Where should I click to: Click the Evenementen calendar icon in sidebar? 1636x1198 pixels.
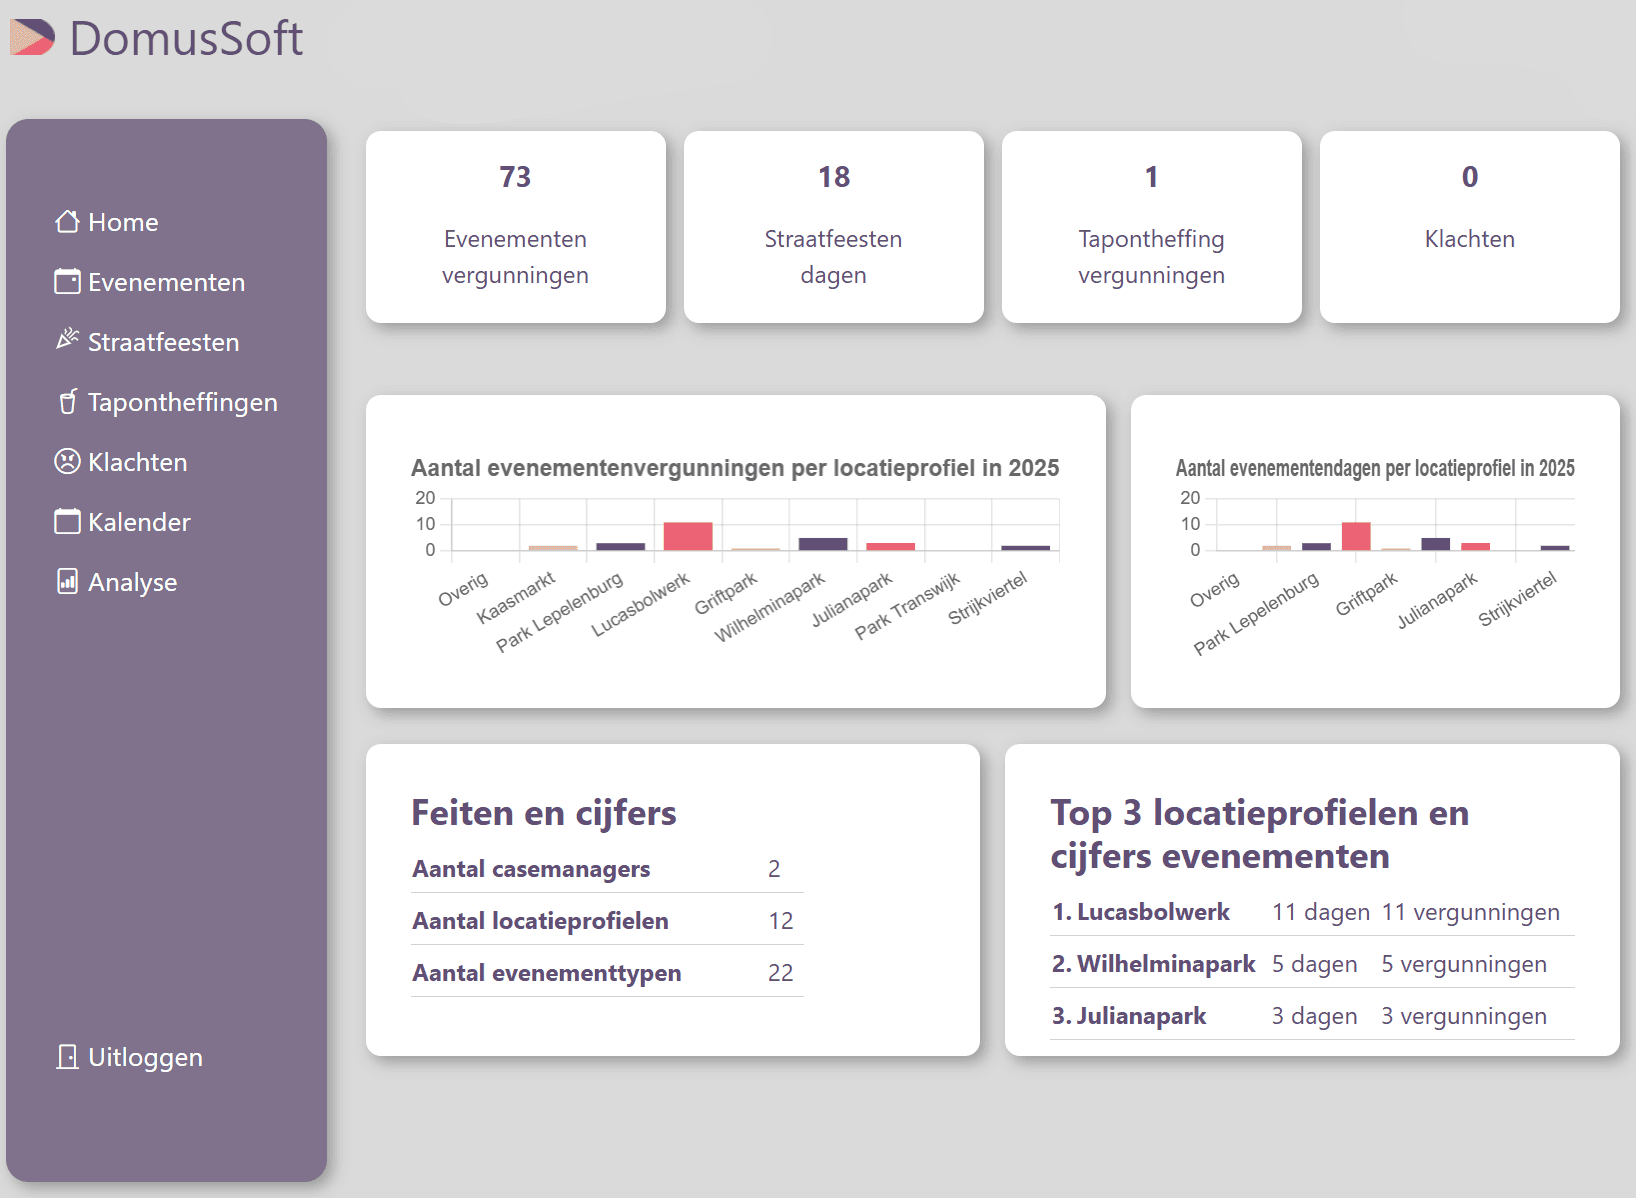[x=67, y=281]
